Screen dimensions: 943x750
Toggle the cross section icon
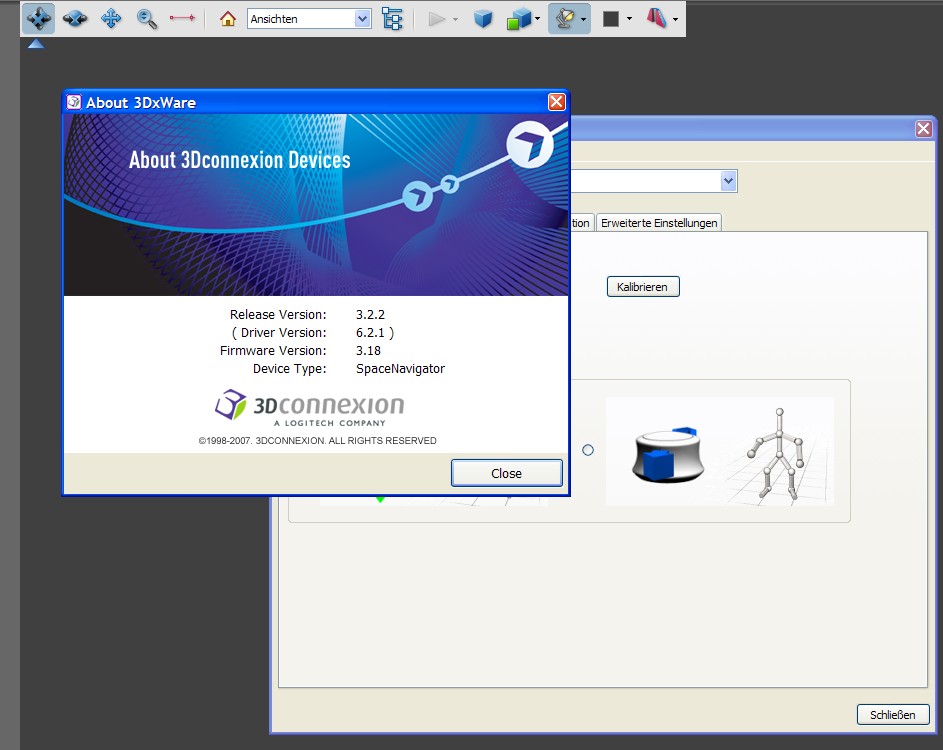pyautogui.click(x=657, y=19)
